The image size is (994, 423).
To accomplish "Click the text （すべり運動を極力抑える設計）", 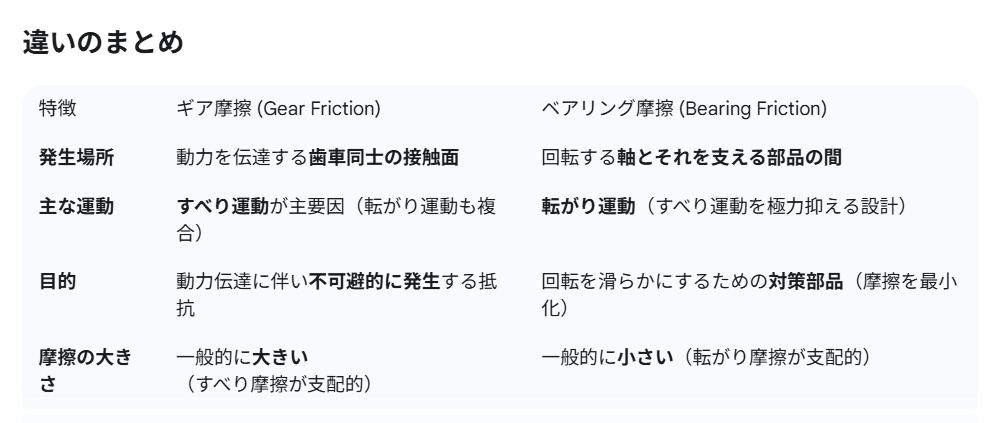I will tap(770, 207).
